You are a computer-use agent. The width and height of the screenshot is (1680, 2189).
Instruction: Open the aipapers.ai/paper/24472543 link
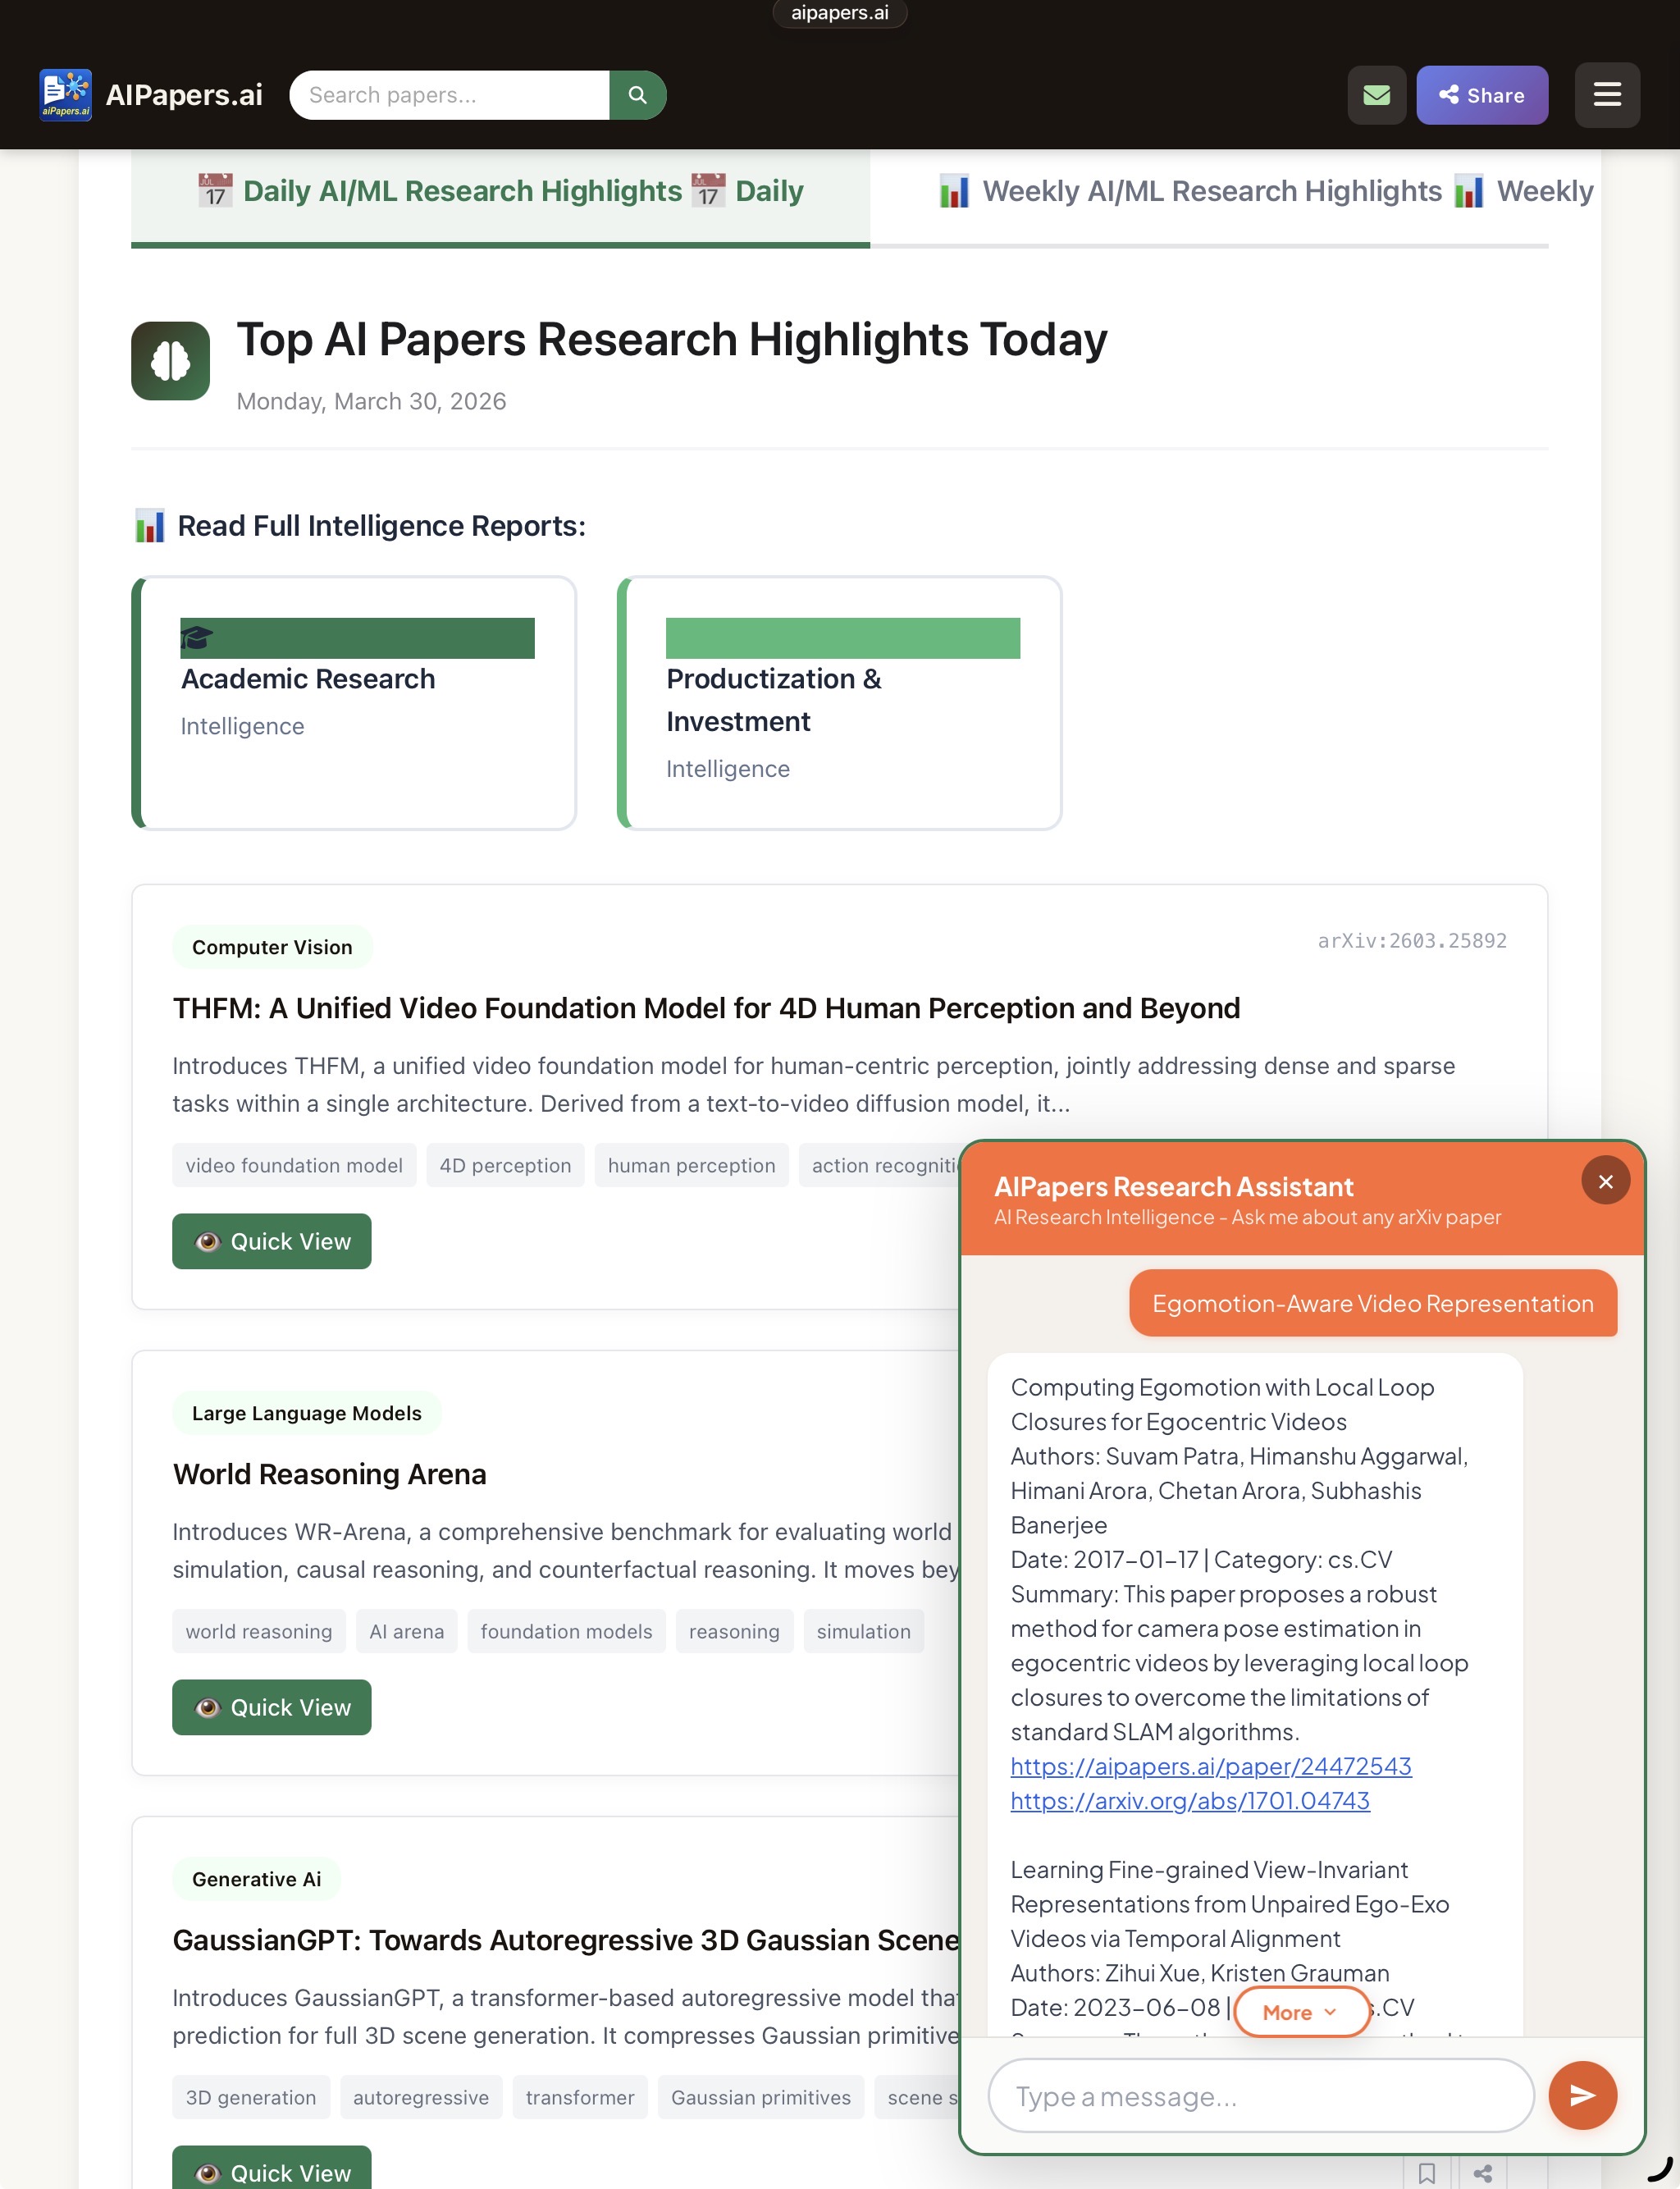point(1210,1766)
